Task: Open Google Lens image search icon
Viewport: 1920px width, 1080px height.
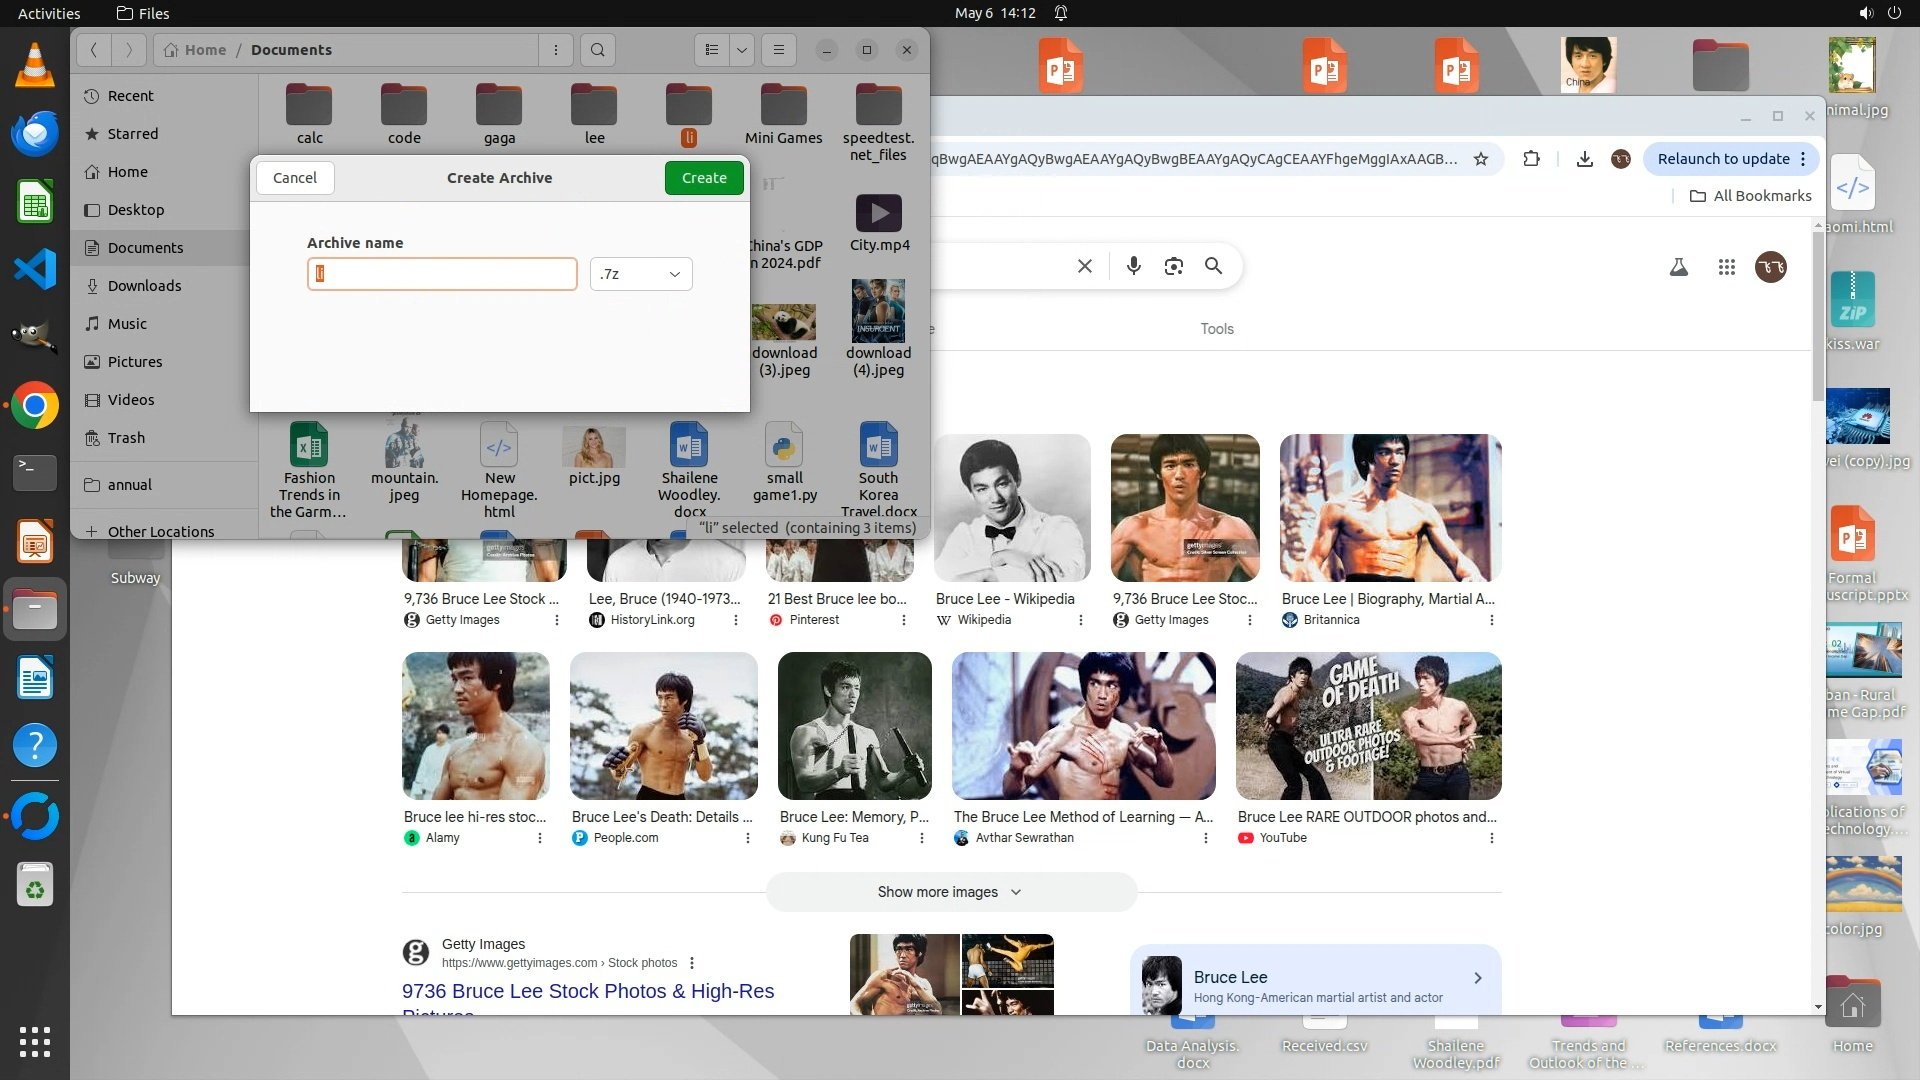Action: click(1173, 266)
